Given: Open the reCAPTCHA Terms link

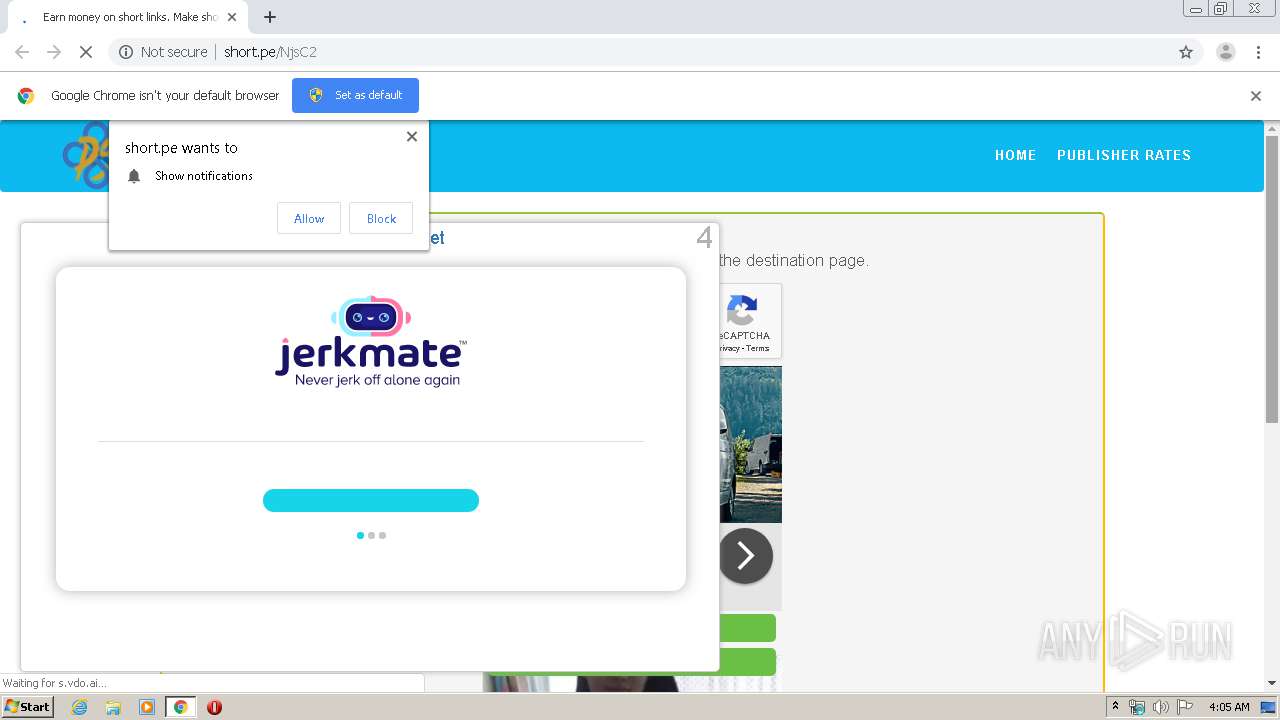Looking at the screenshot, I should [758, 348].
